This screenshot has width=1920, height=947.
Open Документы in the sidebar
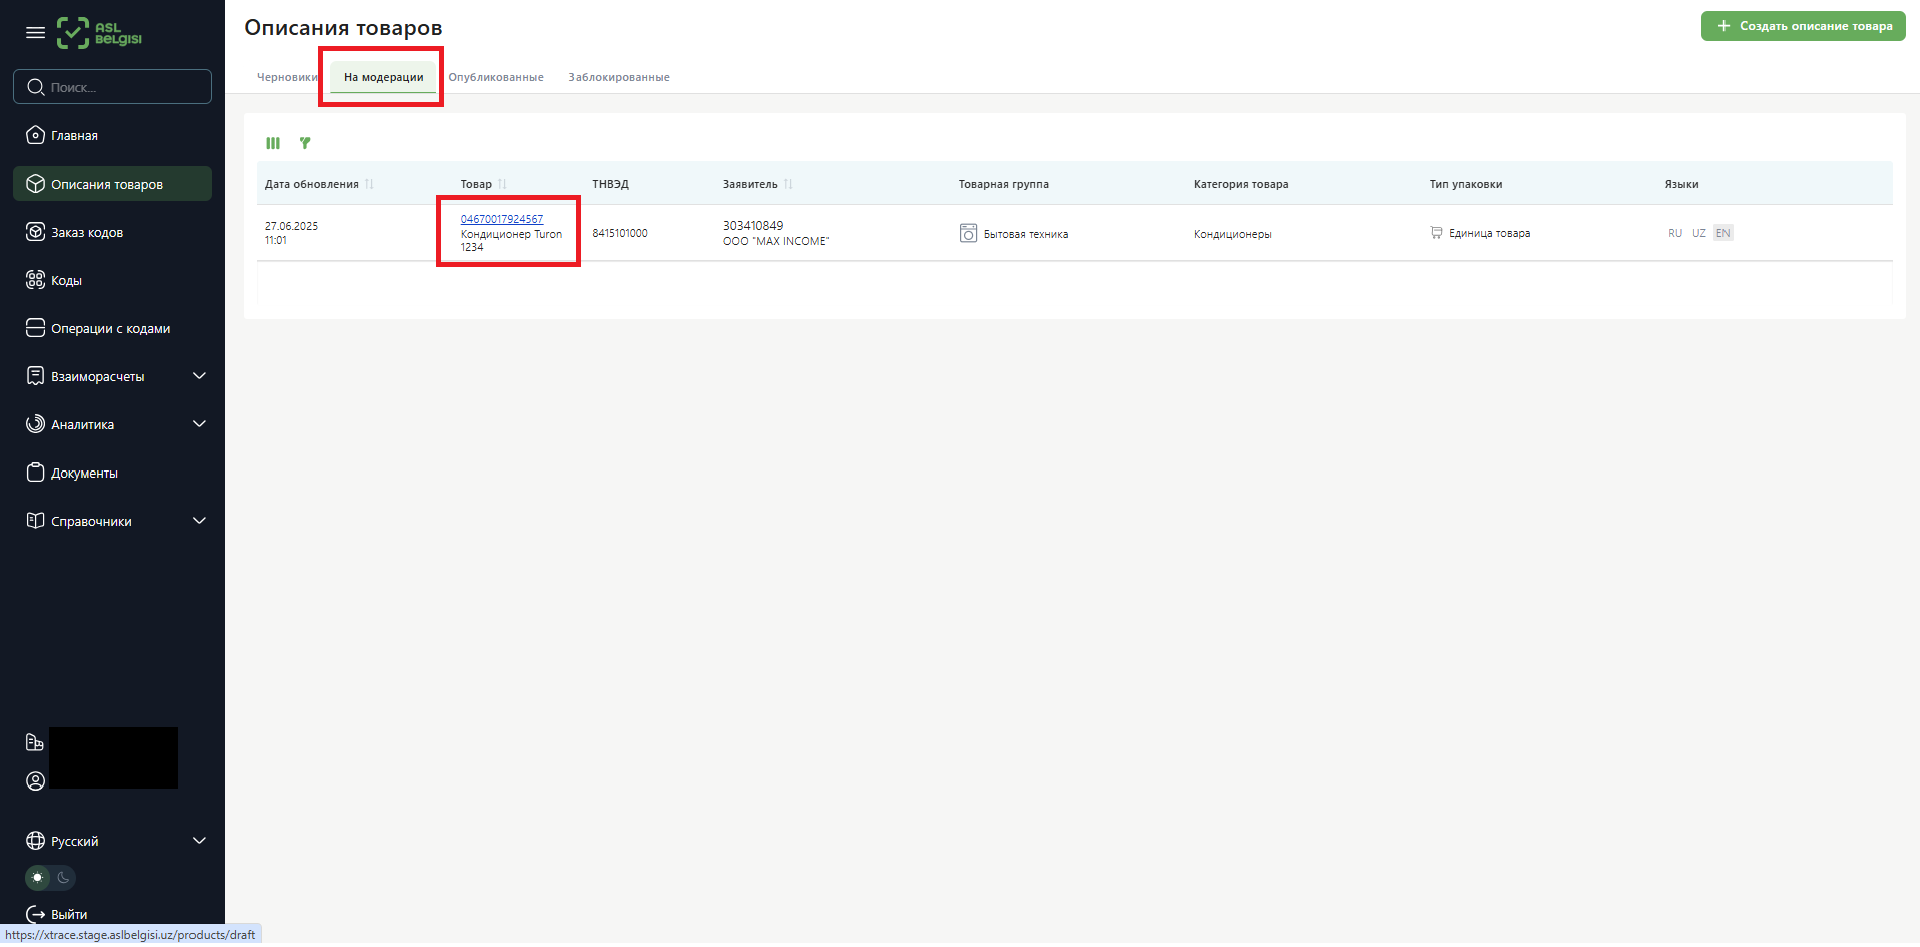click(x=84, y=474)
